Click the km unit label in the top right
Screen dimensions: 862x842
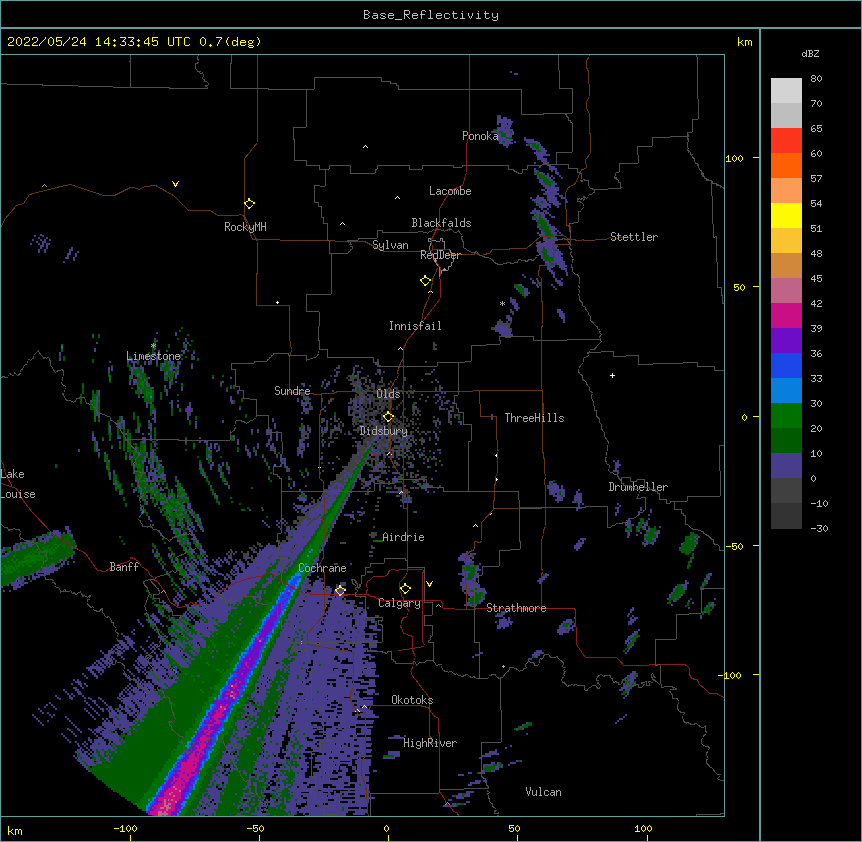pyautogui.click(x=744, y=42)
